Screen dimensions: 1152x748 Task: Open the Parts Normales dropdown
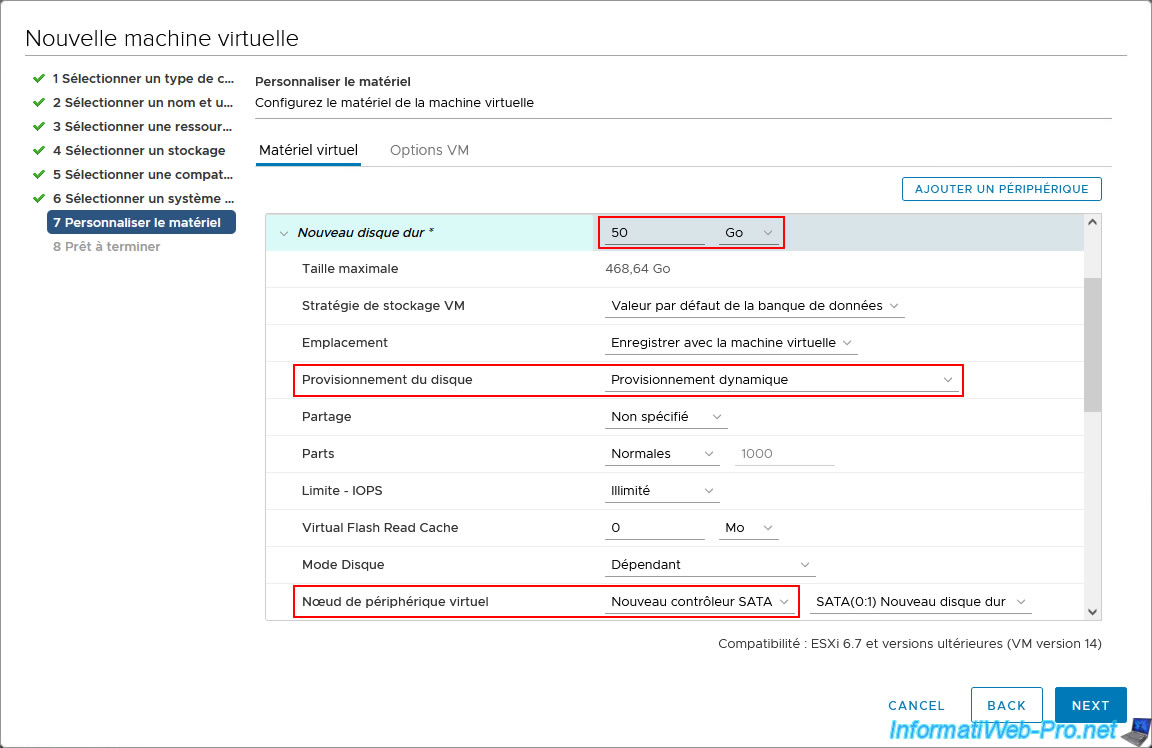tap(662, 454)
